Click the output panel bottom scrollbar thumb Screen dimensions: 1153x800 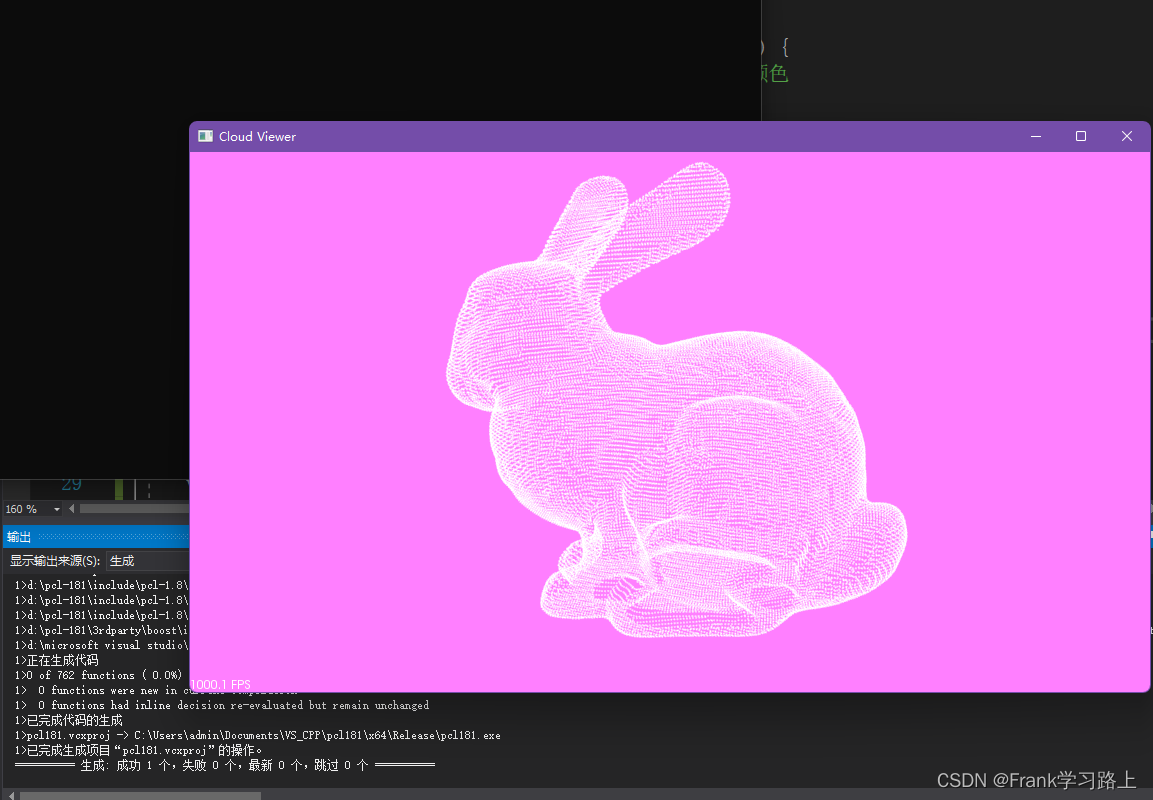(x=140, y=796)
